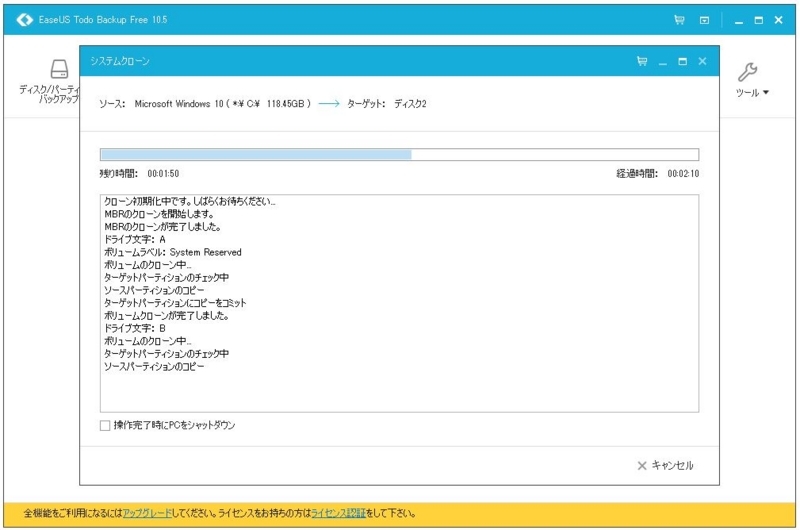
Task: Enable shutdown PC when operation completes checkbox
Action: (105, 425)
